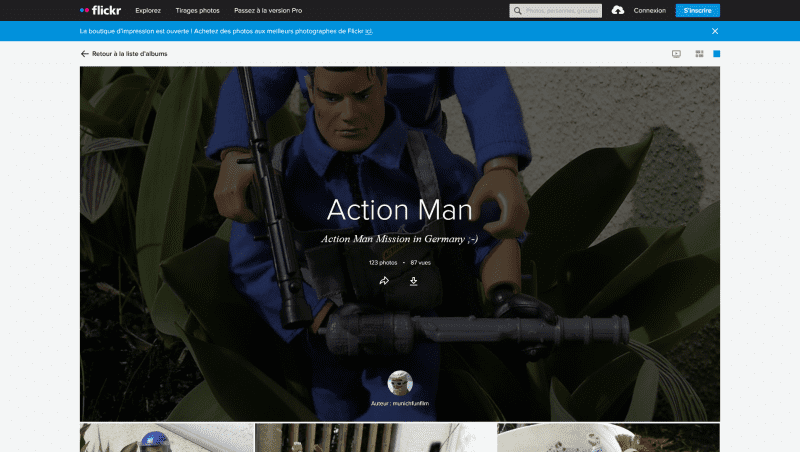The image size is (800, 452).
Task: Click the Flickr logo
Action: click(x=100, y=11)
